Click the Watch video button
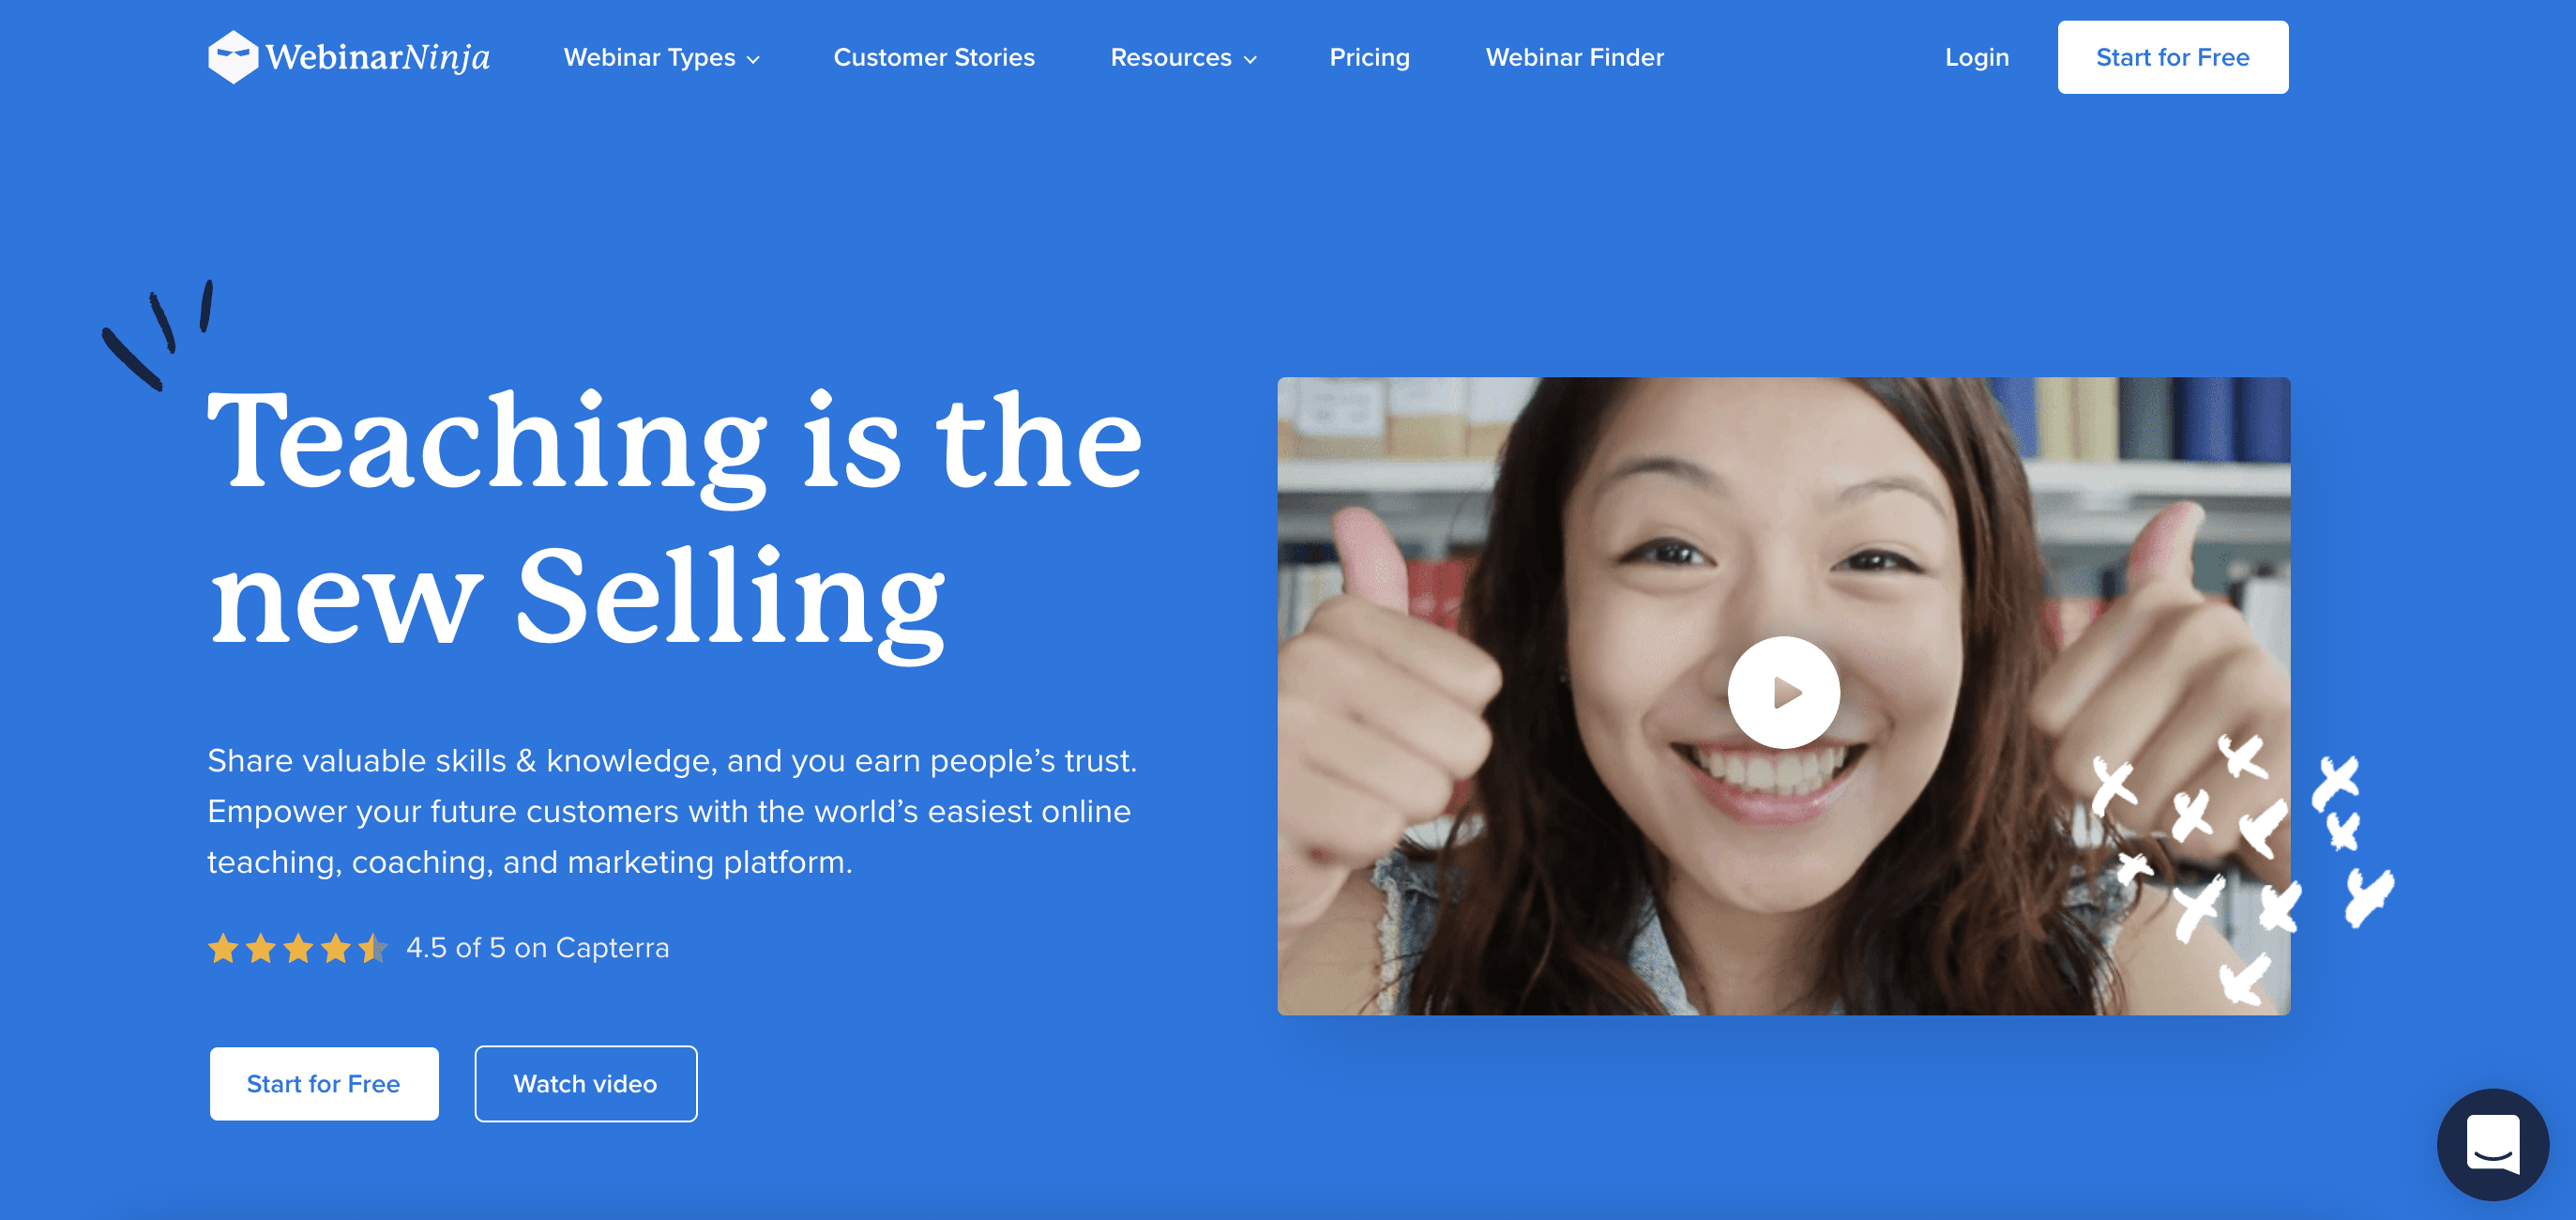This screenshot has height=1220, width=2576. pyautogui.click(x=585, y=1083)
